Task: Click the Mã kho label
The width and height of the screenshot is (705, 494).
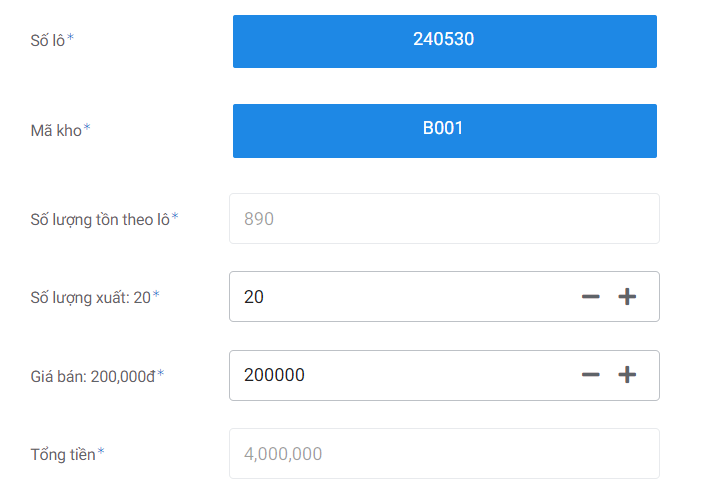Action: 55,130
